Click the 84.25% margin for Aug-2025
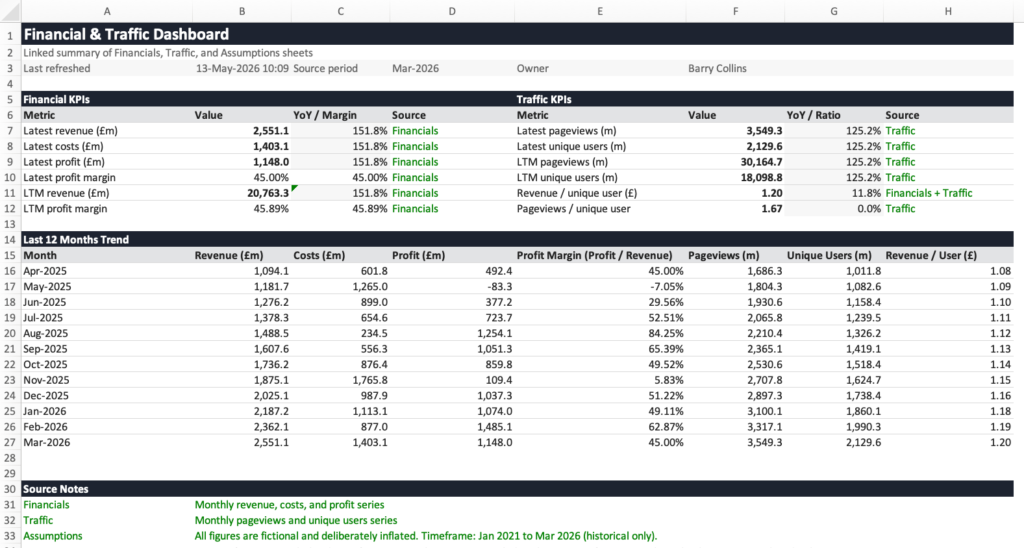 [x=666, y=334]
